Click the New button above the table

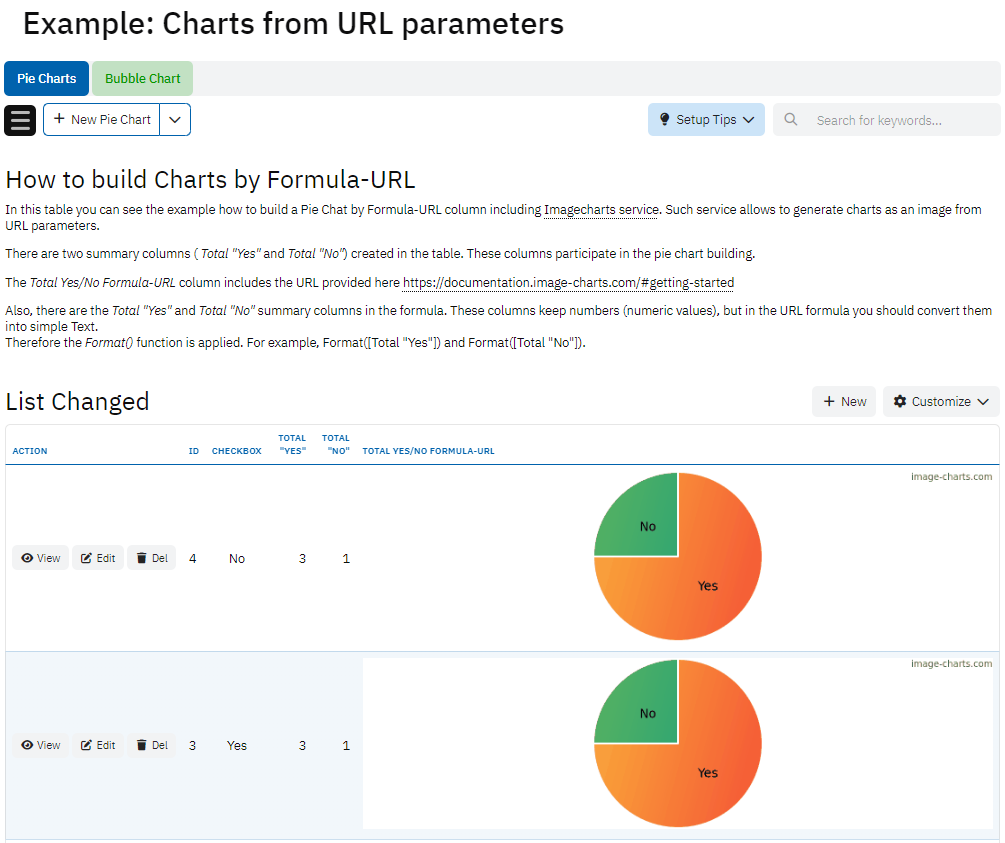[844, 402]
